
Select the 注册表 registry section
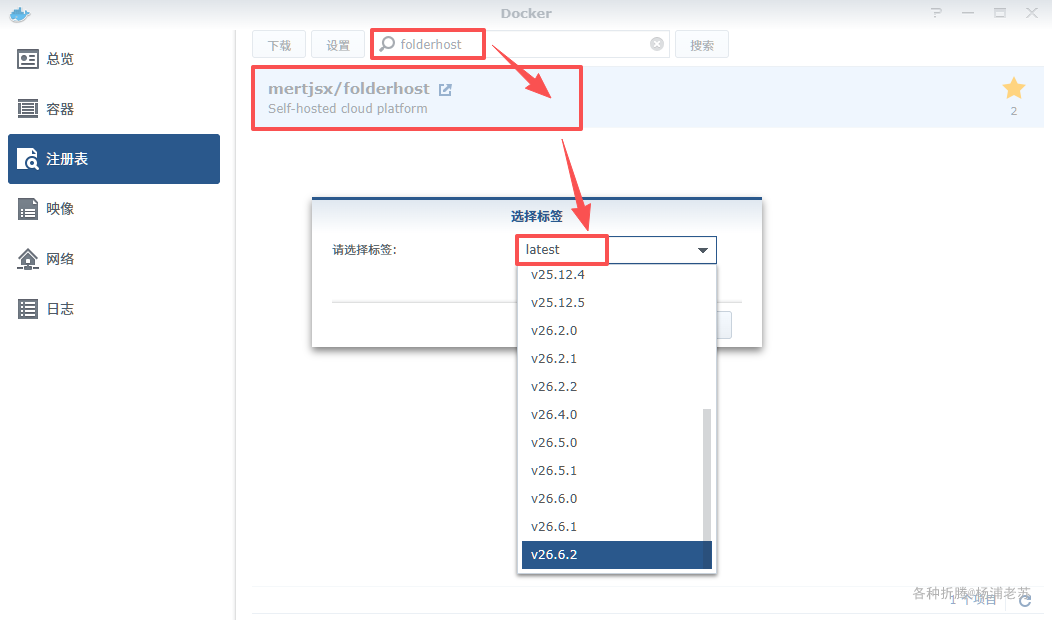[x=114, y=159]
